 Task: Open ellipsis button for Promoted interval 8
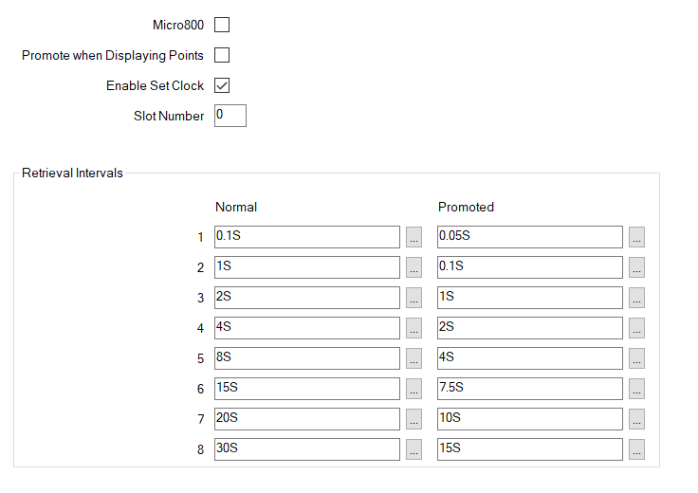(637, 449)
